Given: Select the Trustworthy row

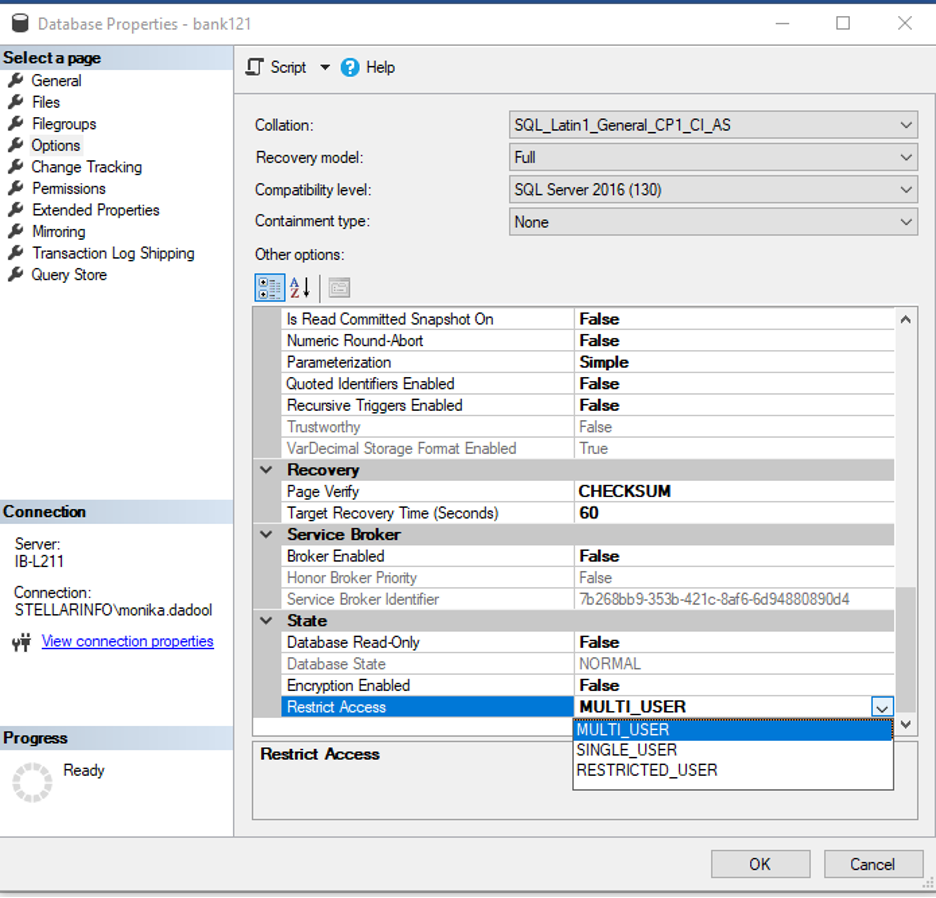Looking at the screenshot, I should pyautogui.click(x=587, y=426).
